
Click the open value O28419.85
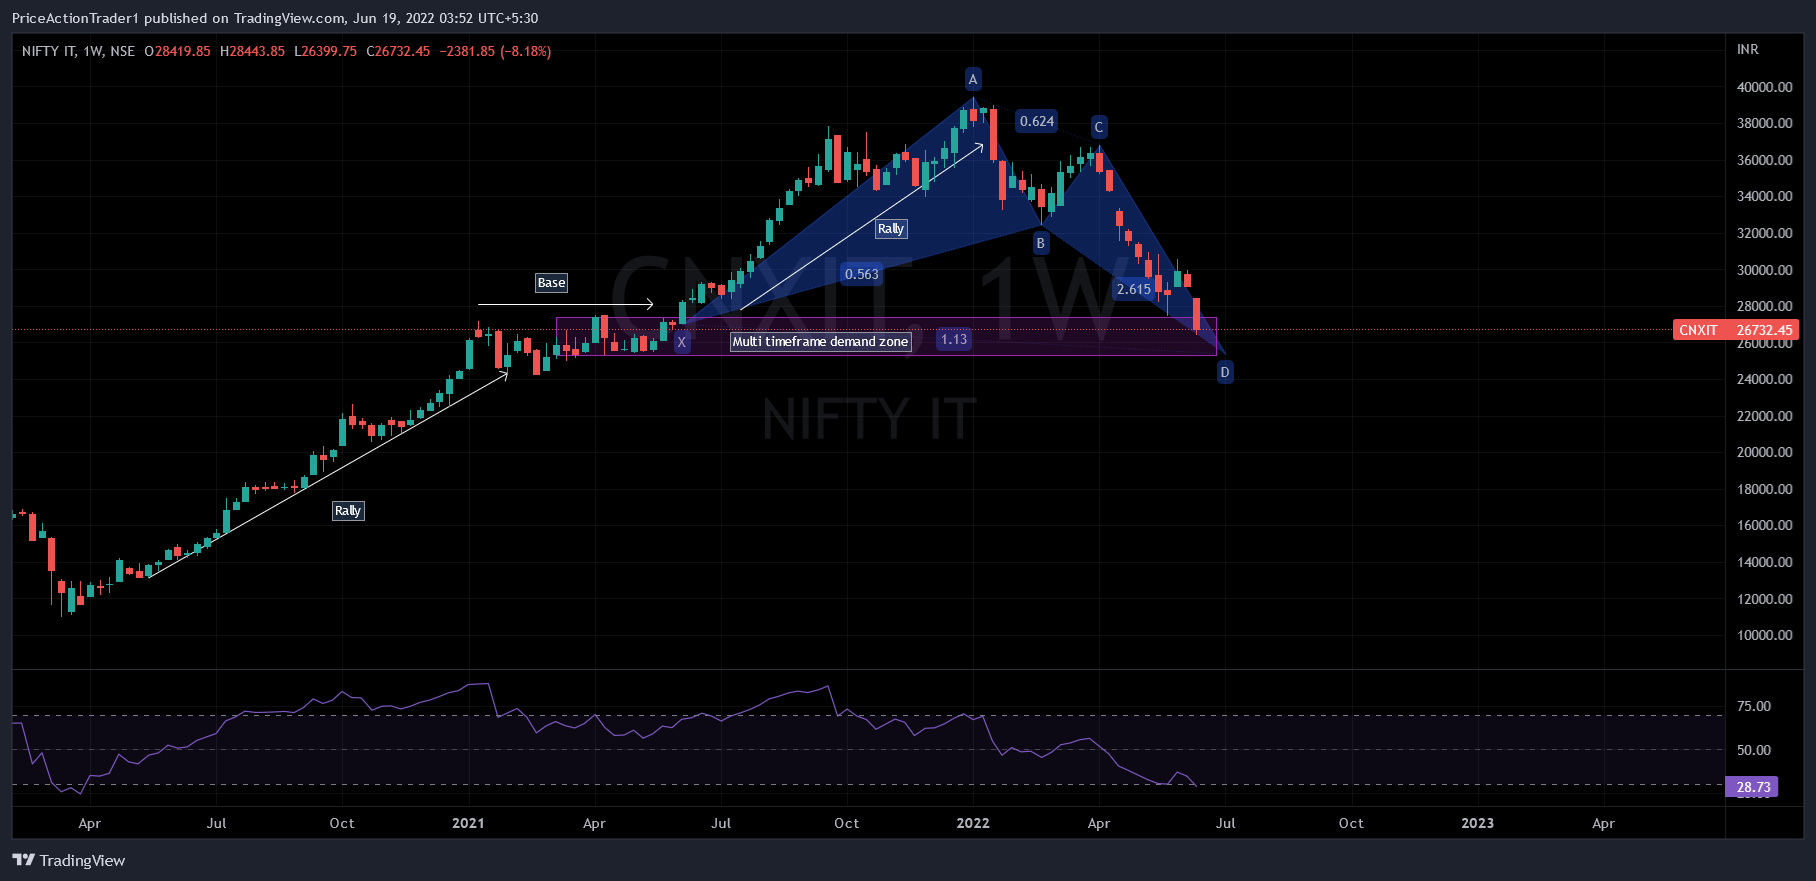[x=178, y=51]
